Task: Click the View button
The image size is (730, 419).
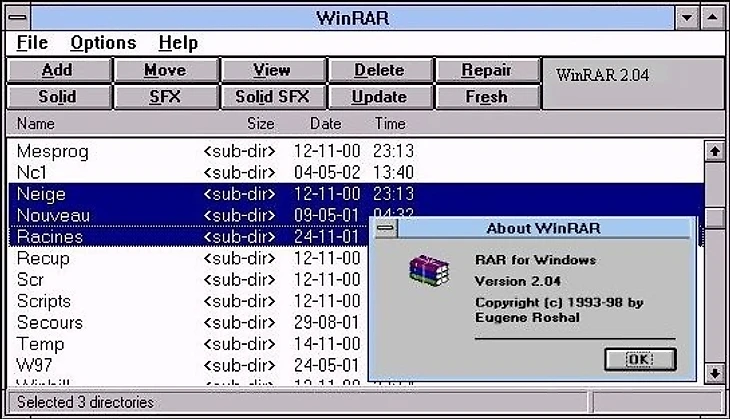Action: [273, 70]
